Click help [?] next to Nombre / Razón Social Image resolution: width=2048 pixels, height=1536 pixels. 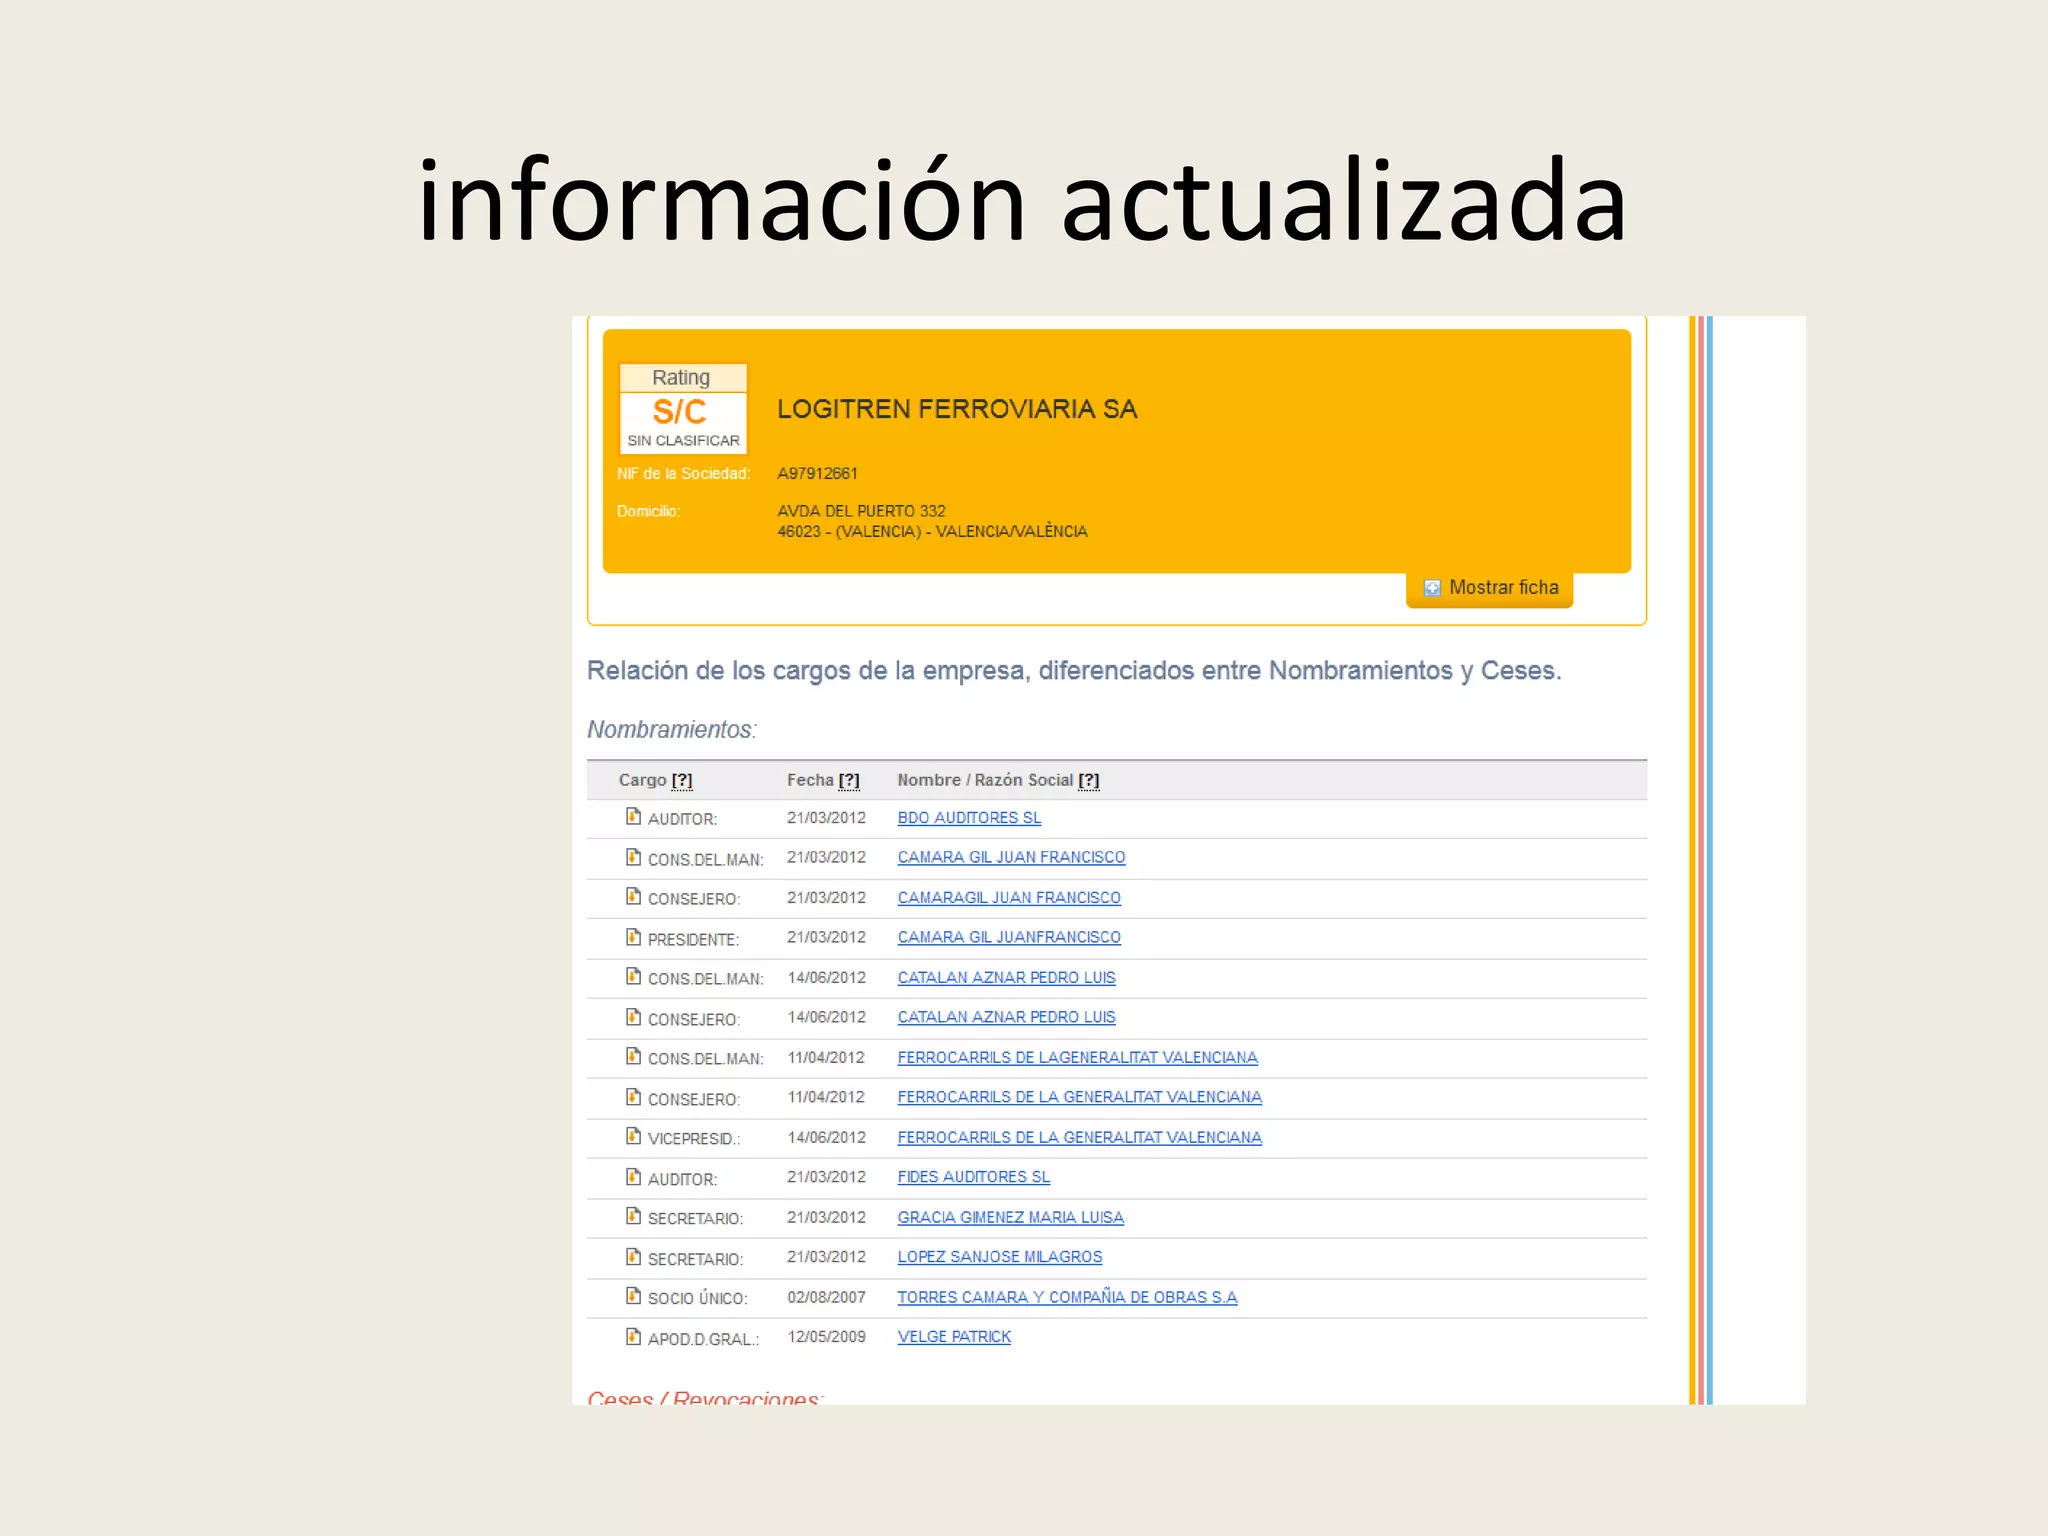pyautogui.click(x=1089, y=781)
